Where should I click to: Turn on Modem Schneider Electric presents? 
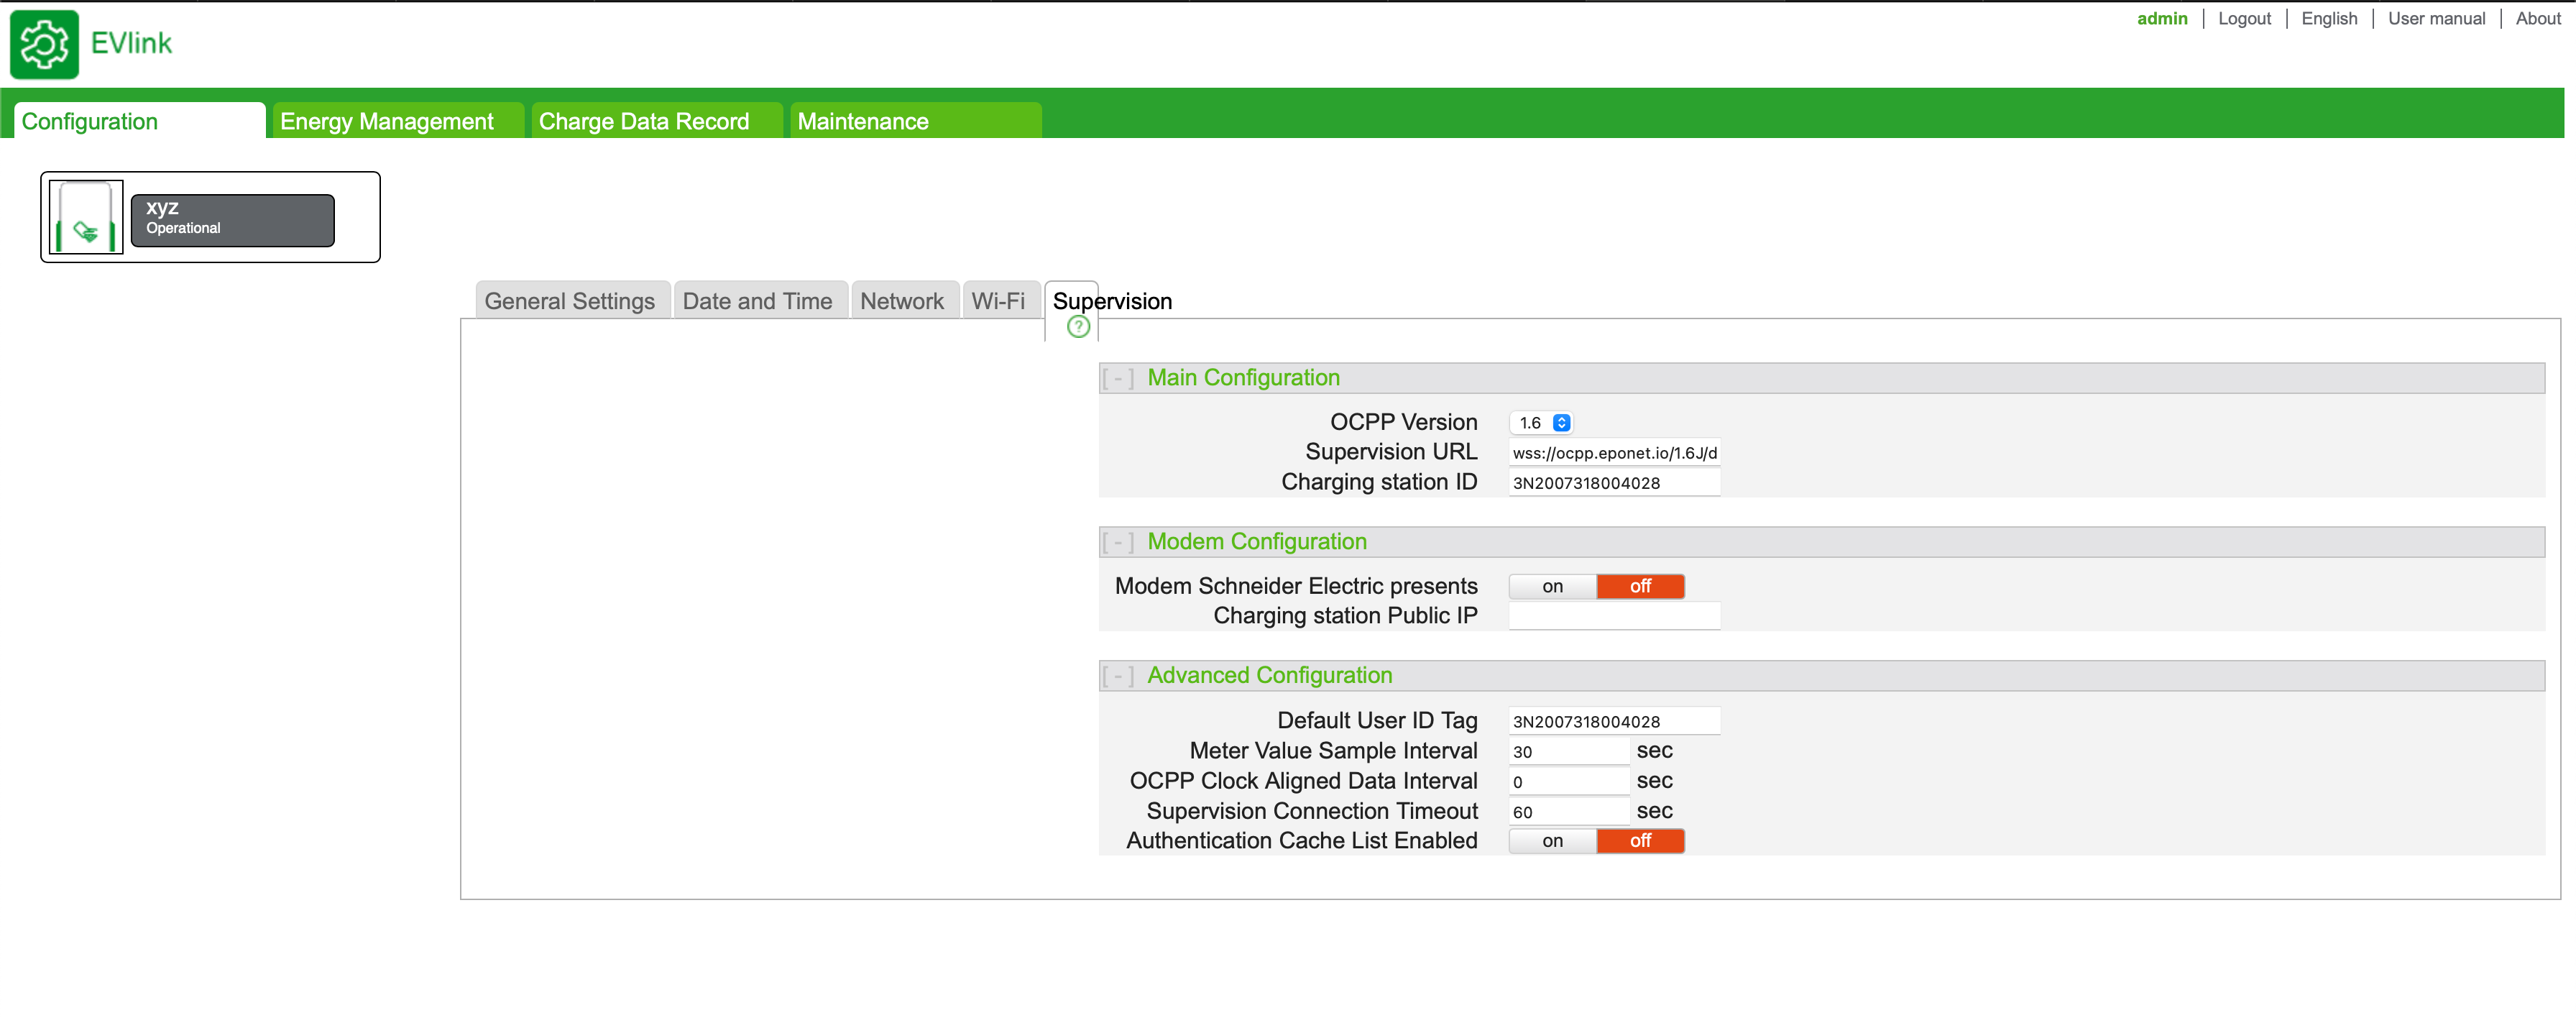pos(1552,586)
